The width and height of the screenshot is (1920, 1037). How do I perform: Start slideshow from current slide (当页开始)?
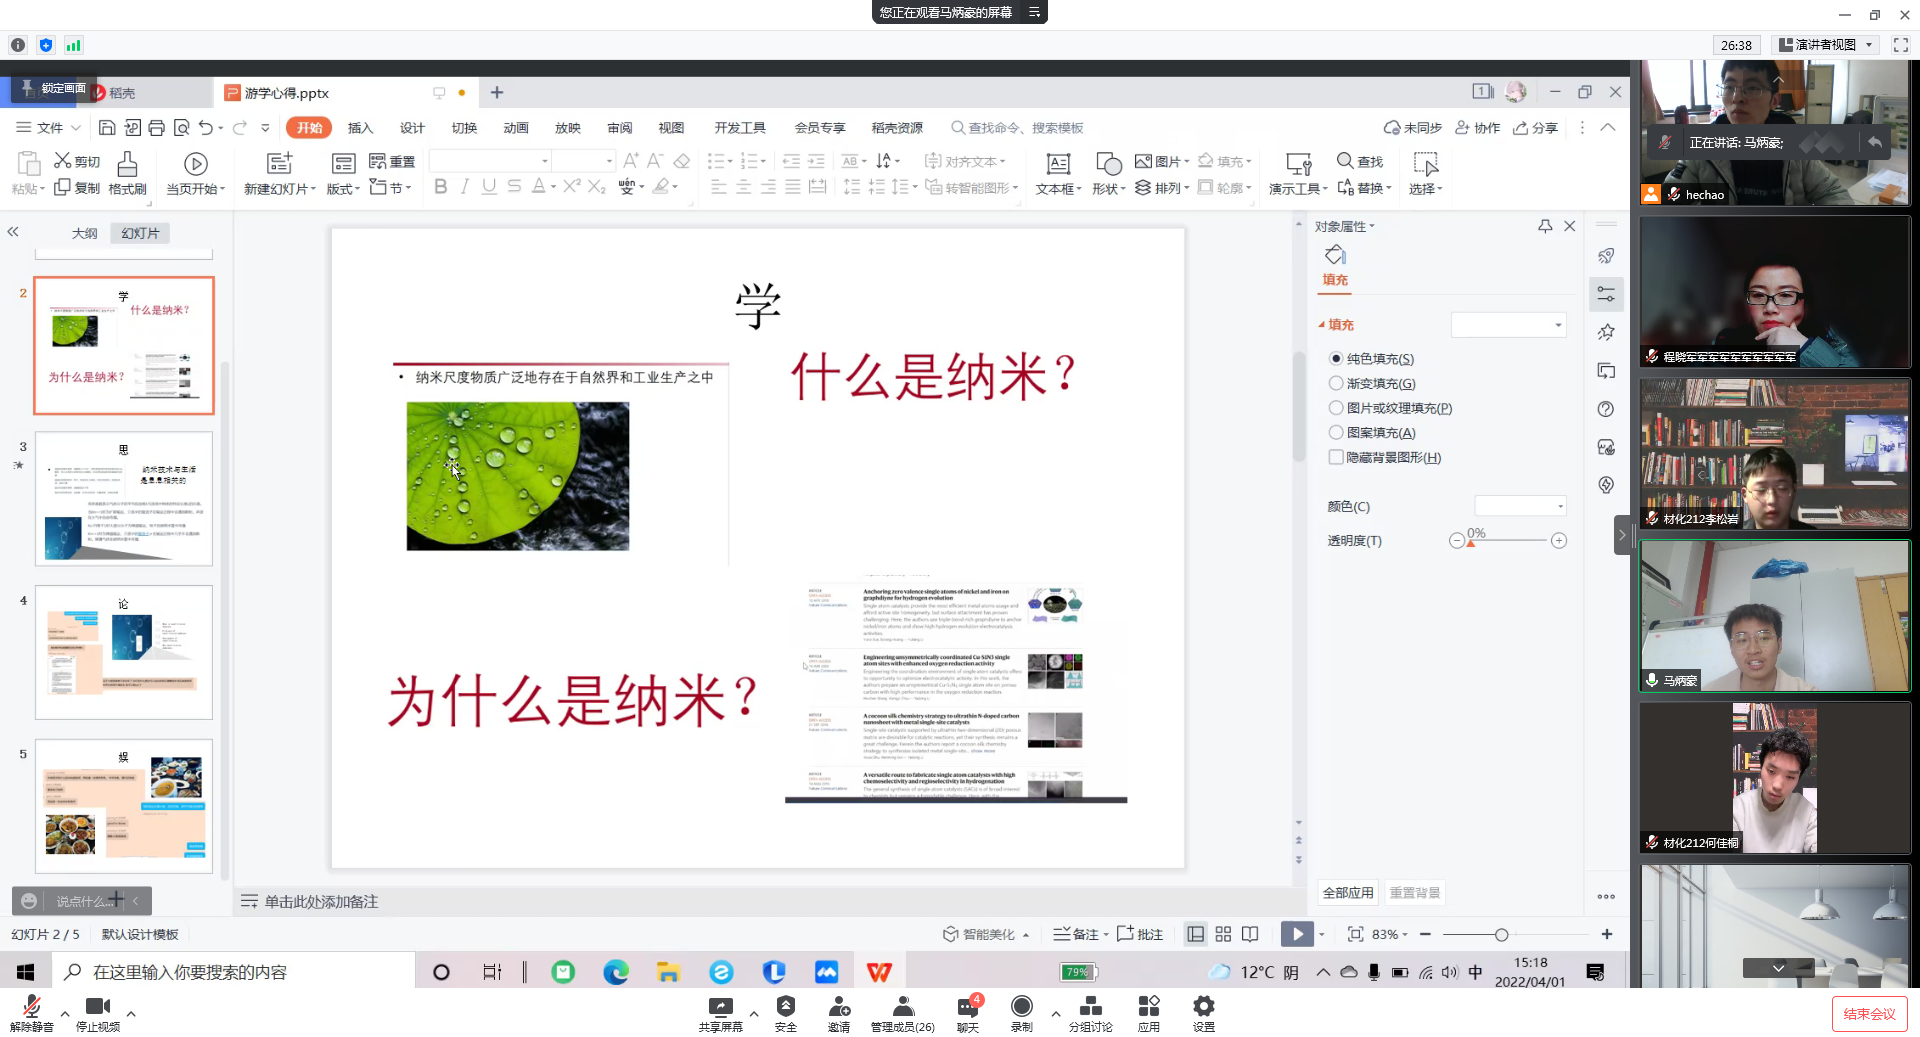[195, 163]
